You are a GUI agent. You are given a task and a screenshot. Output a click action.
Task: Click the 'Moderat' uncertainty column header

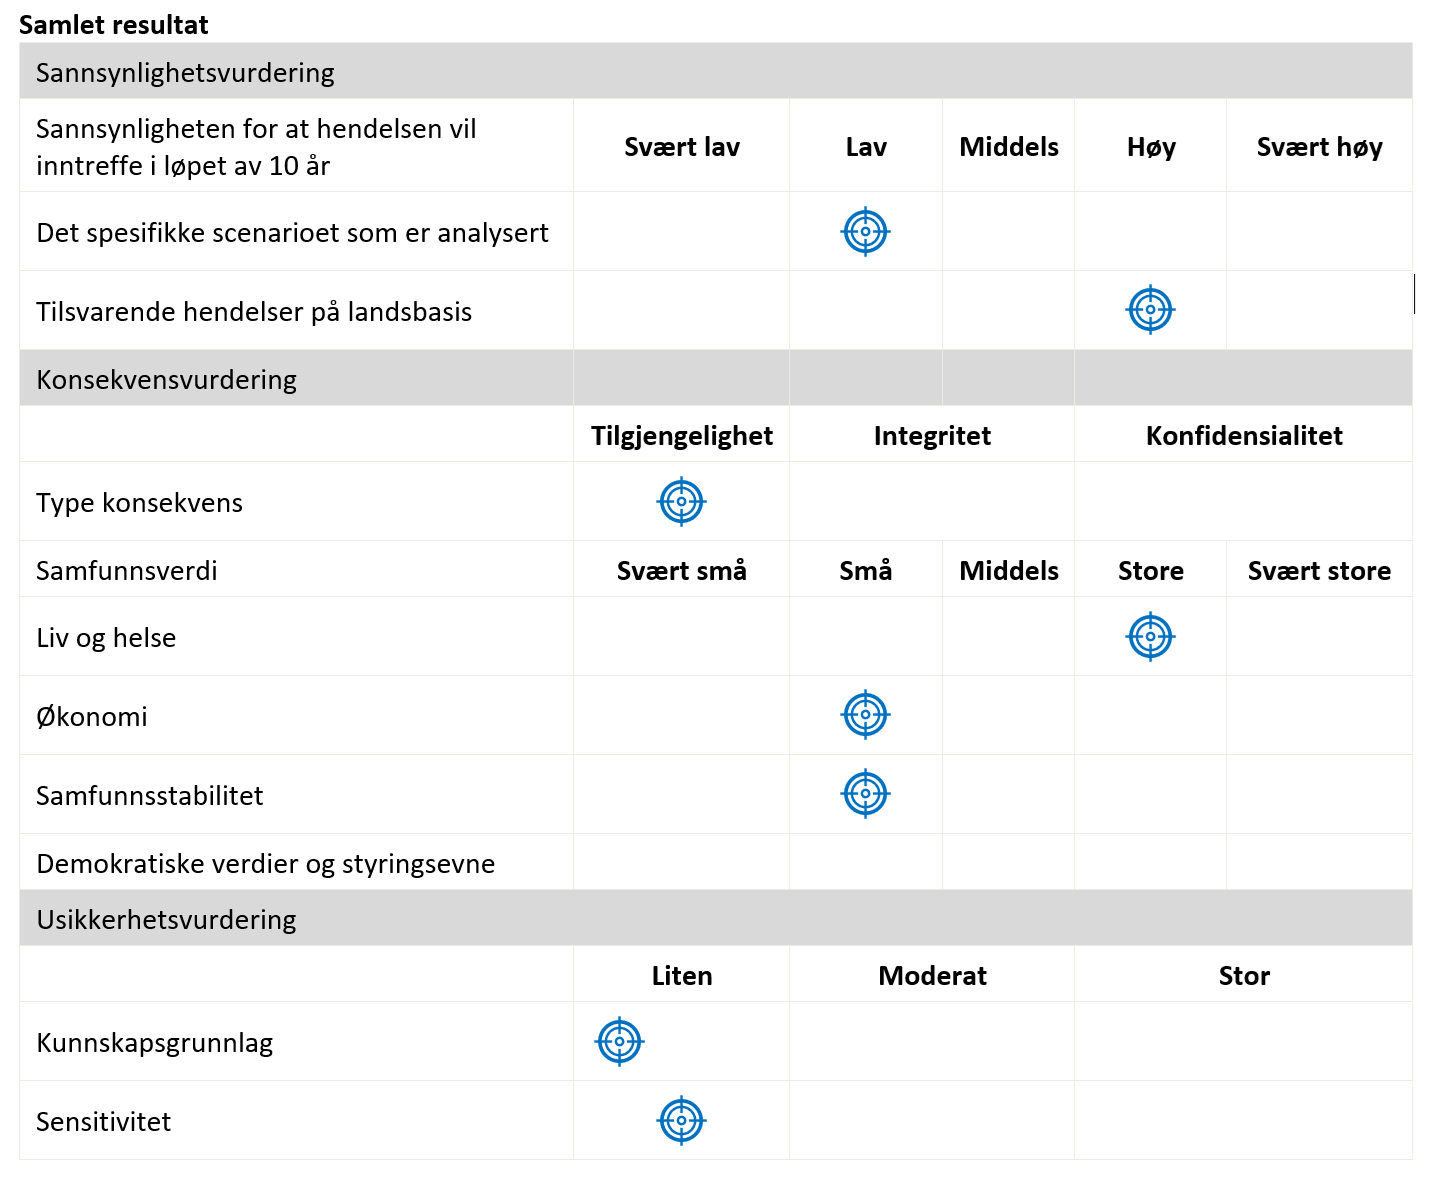(x=932, y=975)
